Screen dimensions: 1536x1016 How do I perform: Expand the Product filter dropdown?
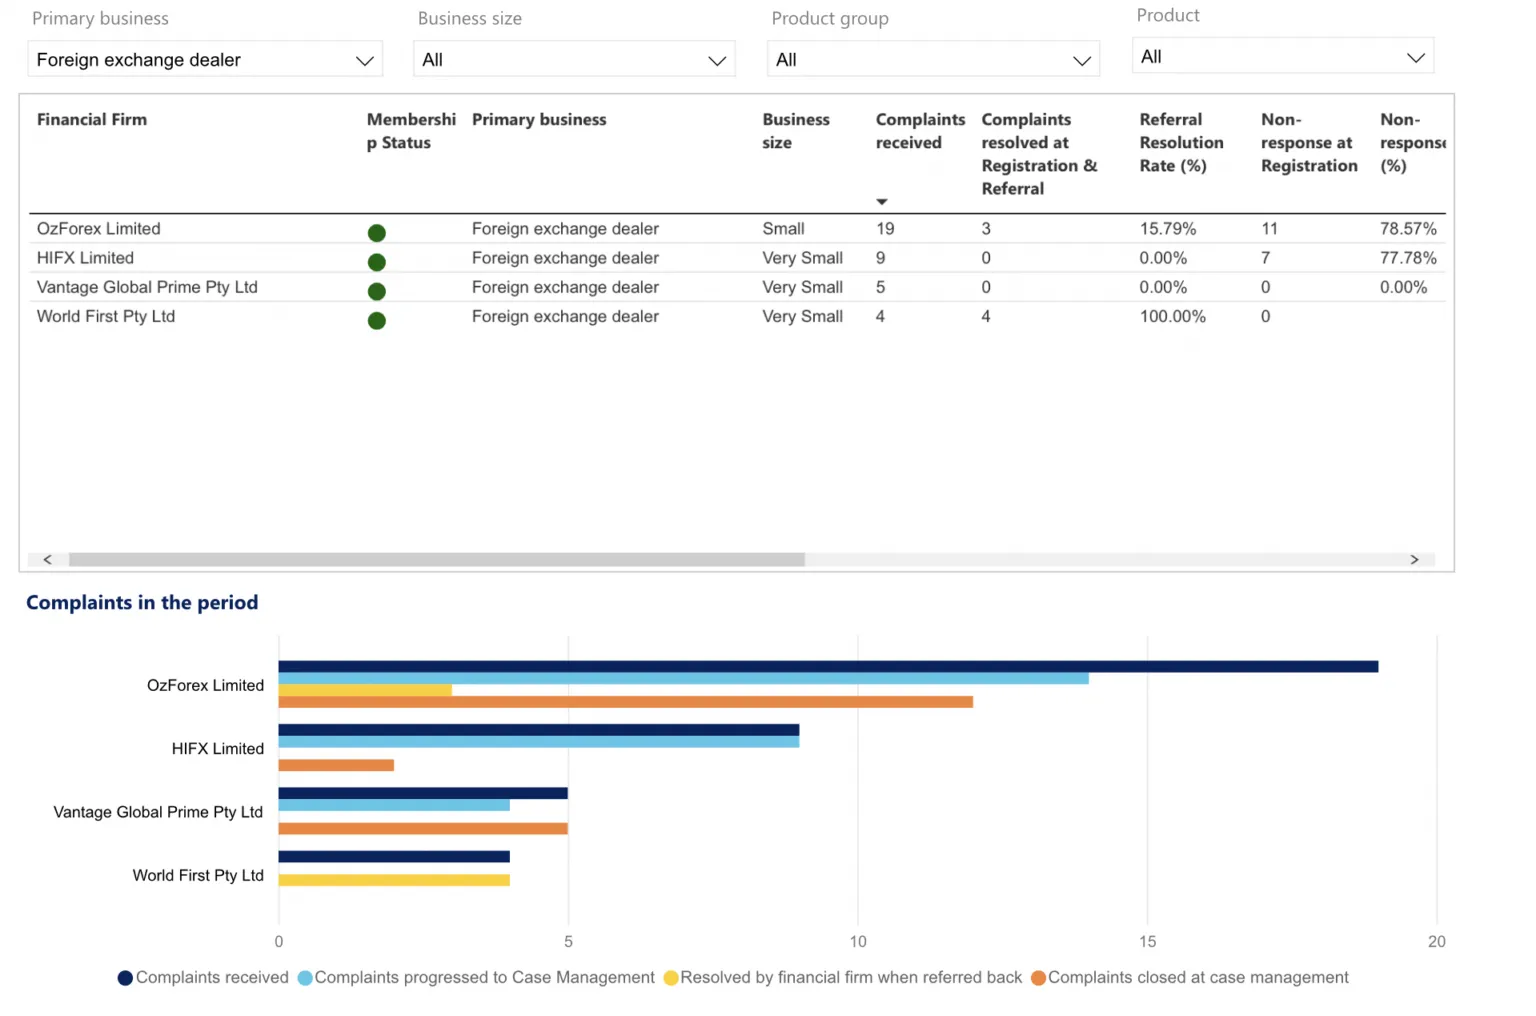point(1283,56)
